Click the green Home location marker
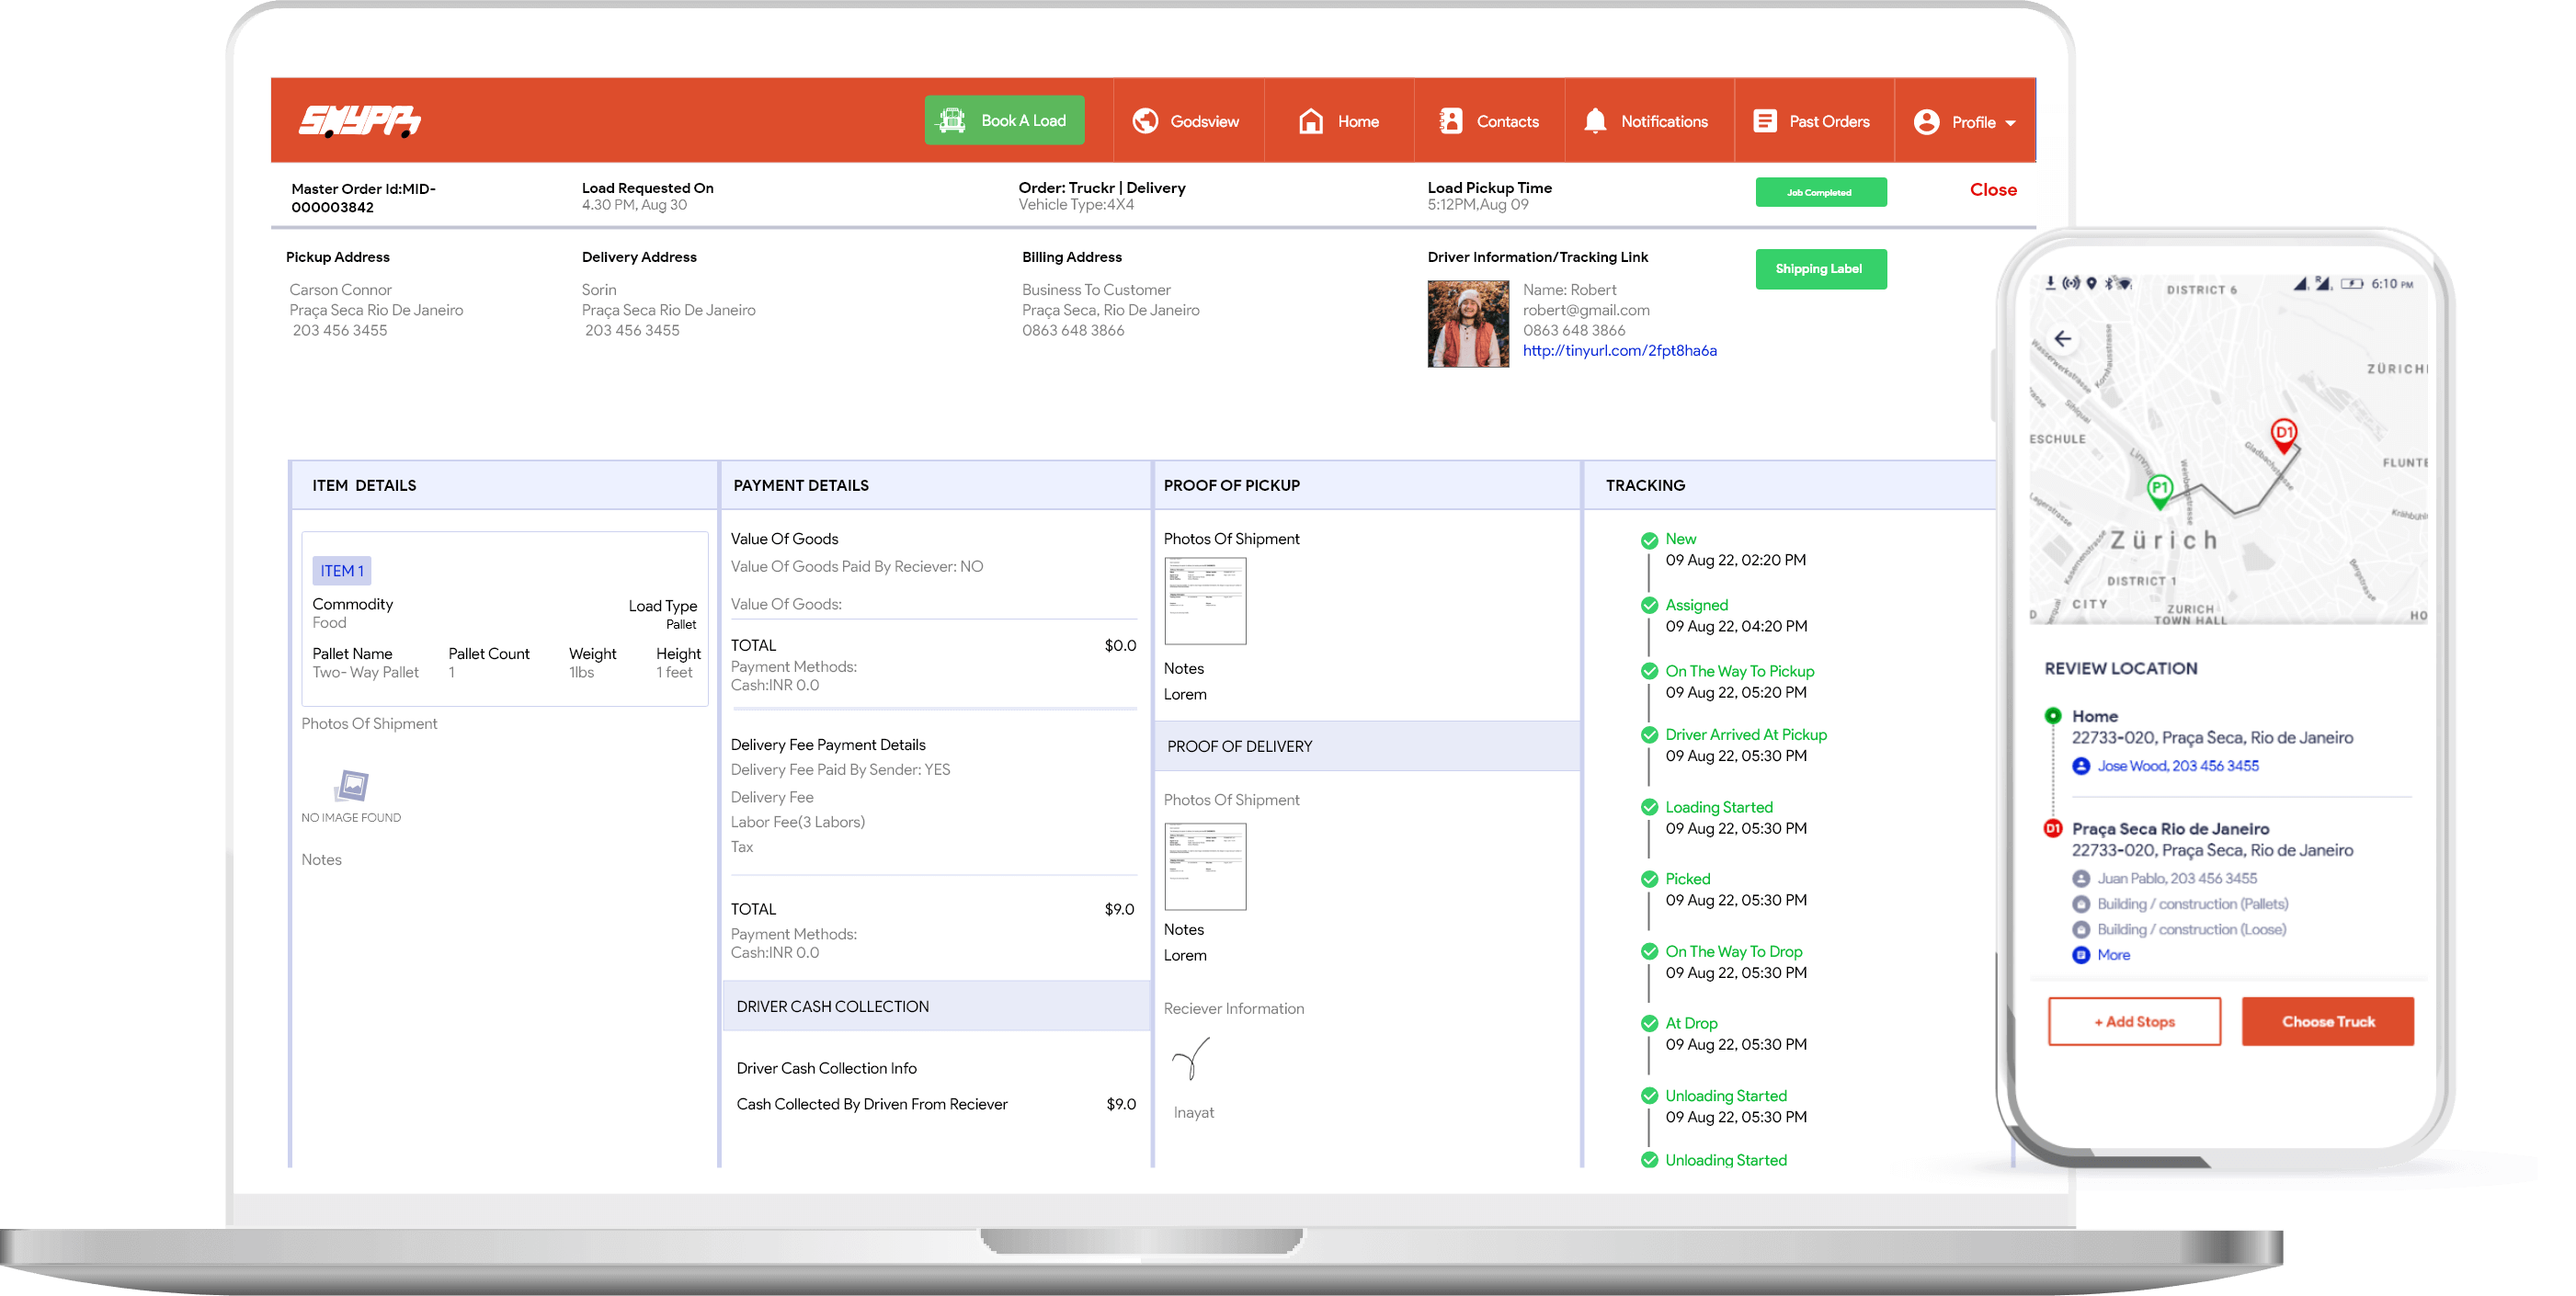Screen dimensions: 2576x1296 point(2053,716)
